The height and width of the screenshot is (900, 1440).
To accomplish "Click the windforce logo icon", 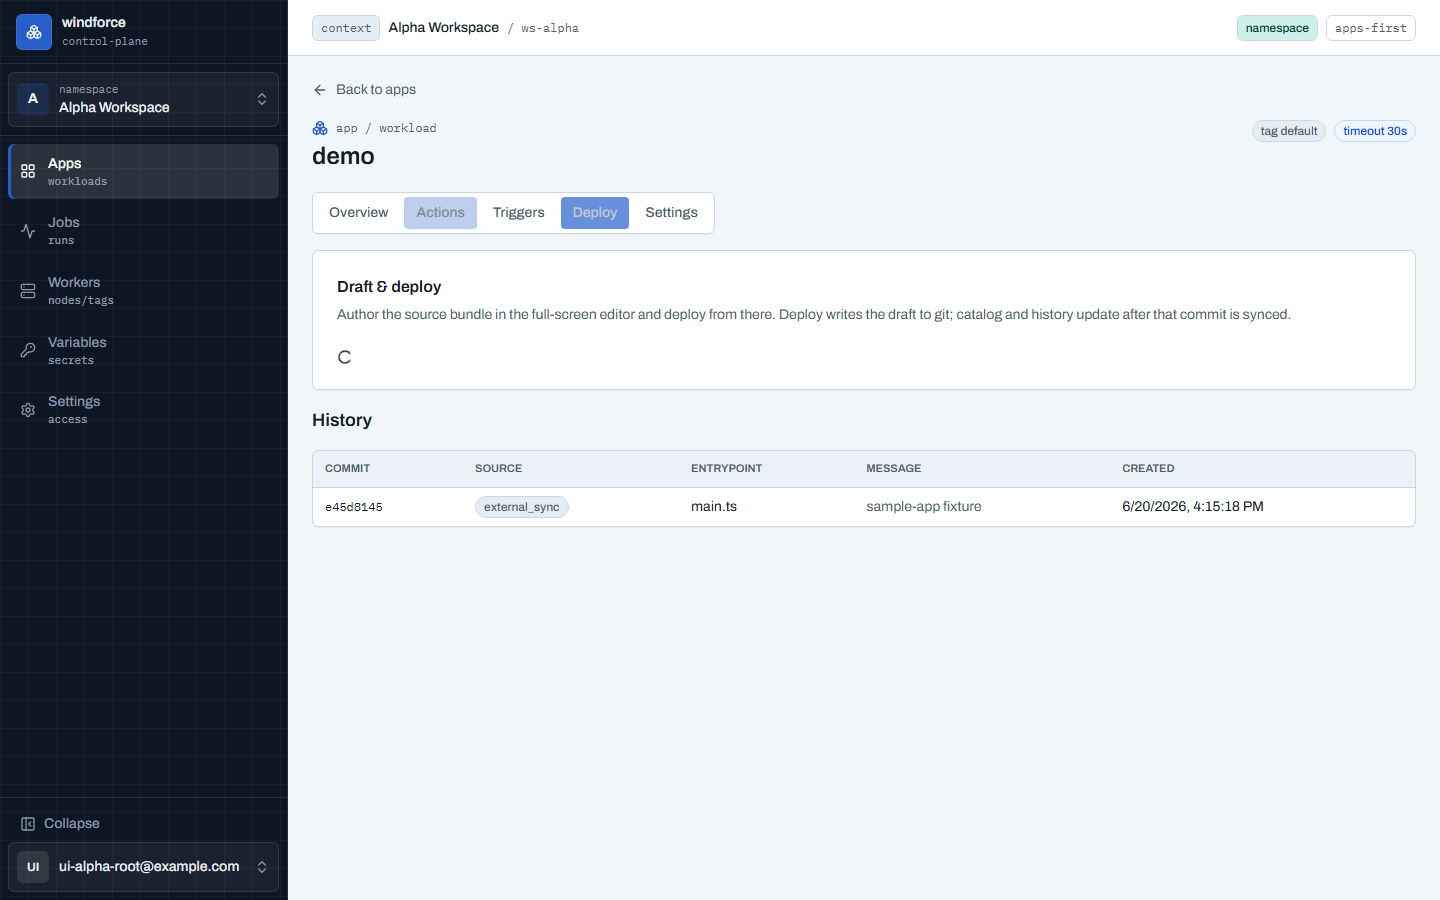I will (x=34, y=32).
